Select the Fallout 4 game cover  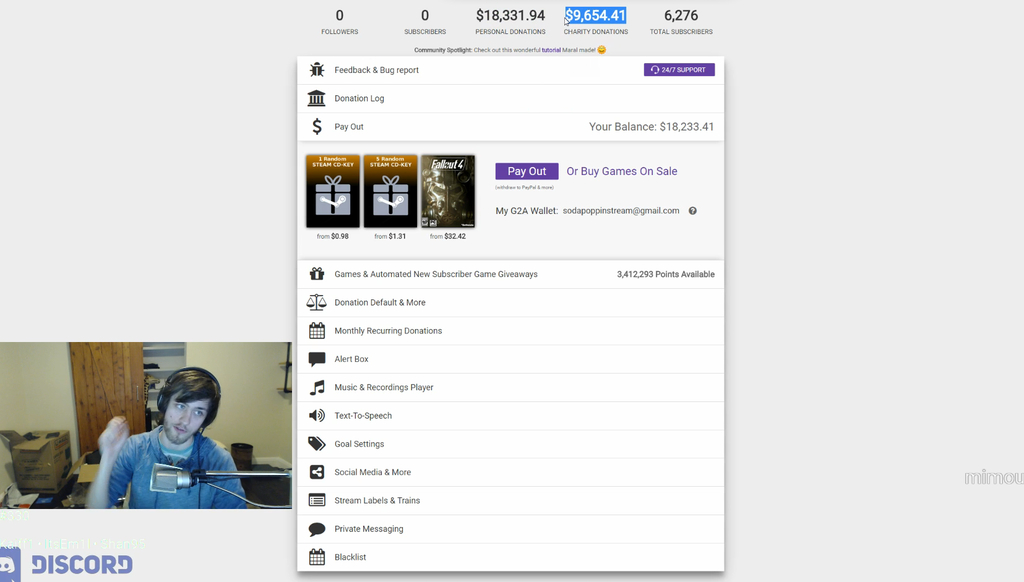(448, 191)
